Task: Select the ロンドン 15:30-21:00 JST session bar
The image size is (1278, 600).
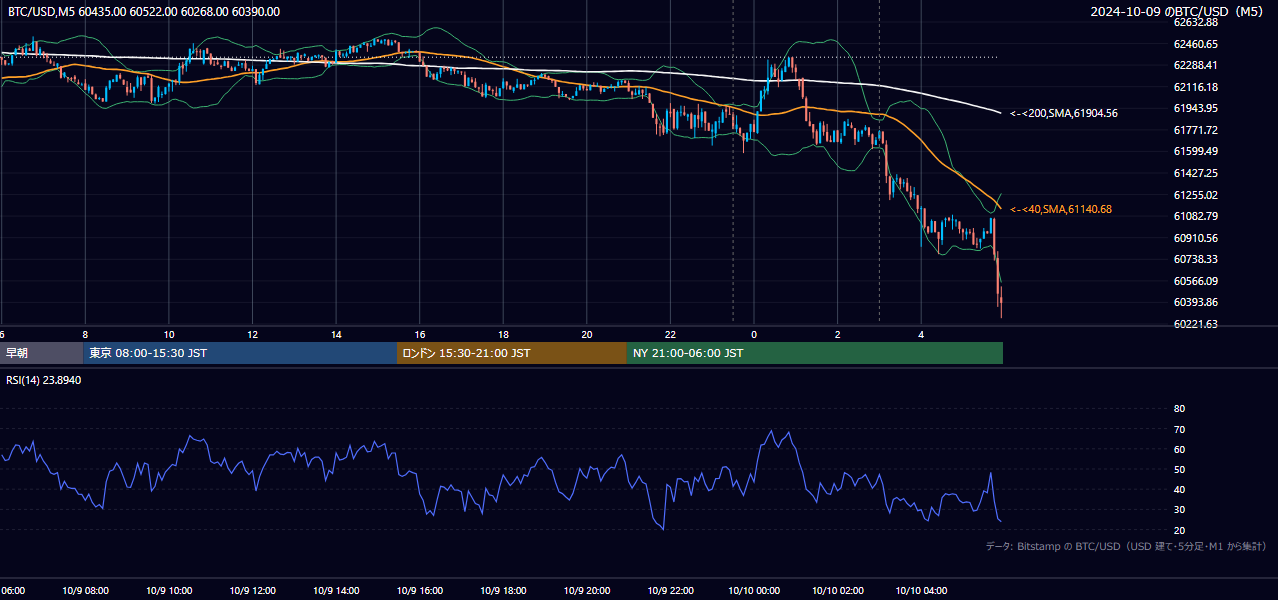Action: pyautogui.click(x=512, y=353)
